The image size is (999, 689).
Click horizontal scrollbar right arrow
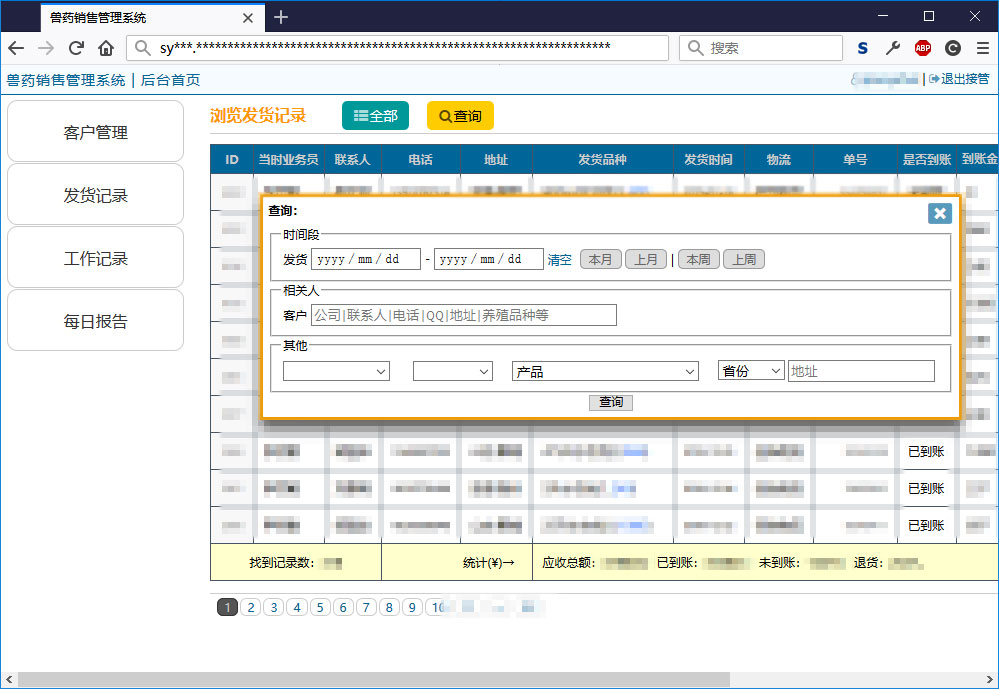point(990,679)
